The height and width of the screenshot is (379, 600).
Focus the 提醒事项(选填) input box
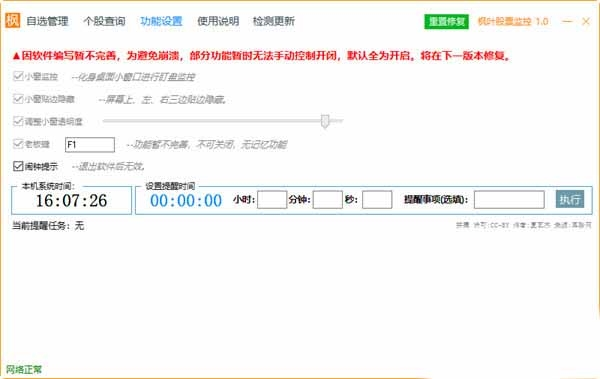tap(509, 199)
